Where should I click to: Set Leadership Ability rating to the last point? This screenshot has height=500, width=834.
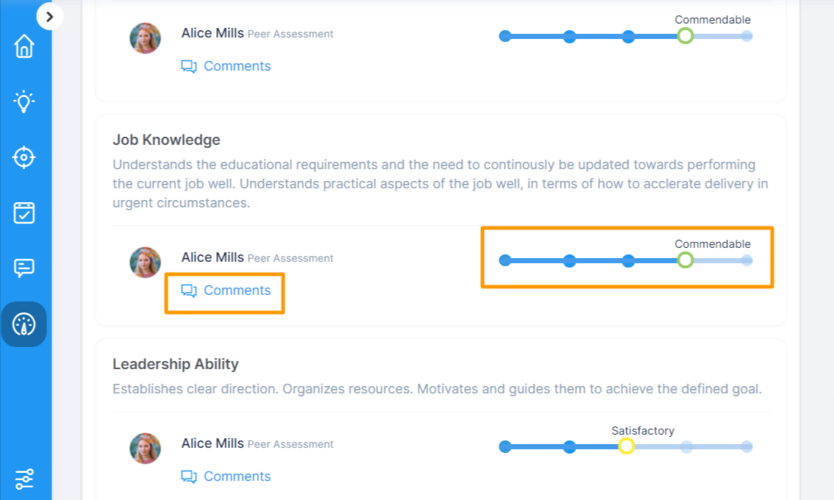tap(747, 446)
